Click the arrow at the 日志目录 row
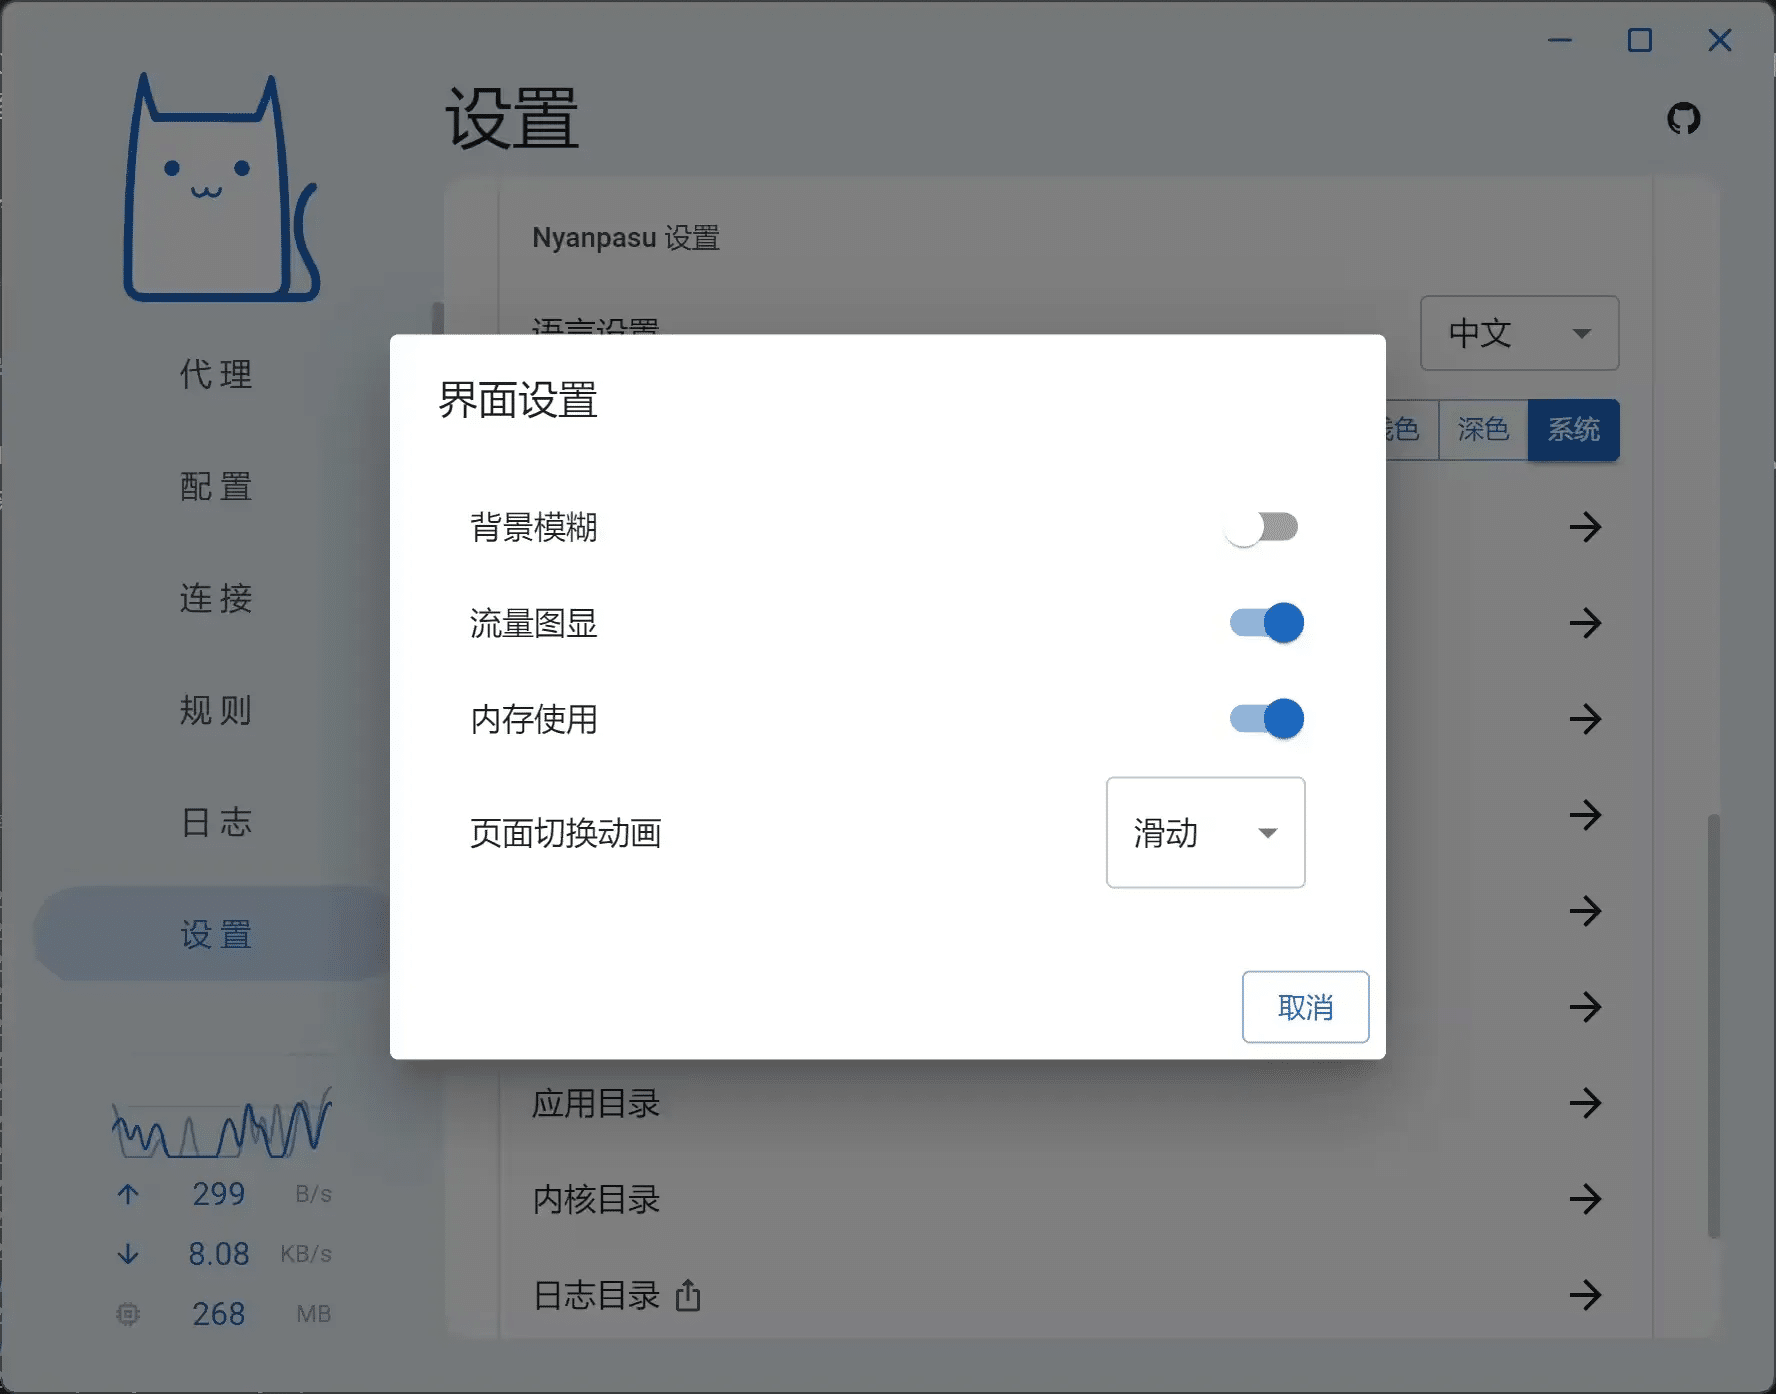 1585,1295
